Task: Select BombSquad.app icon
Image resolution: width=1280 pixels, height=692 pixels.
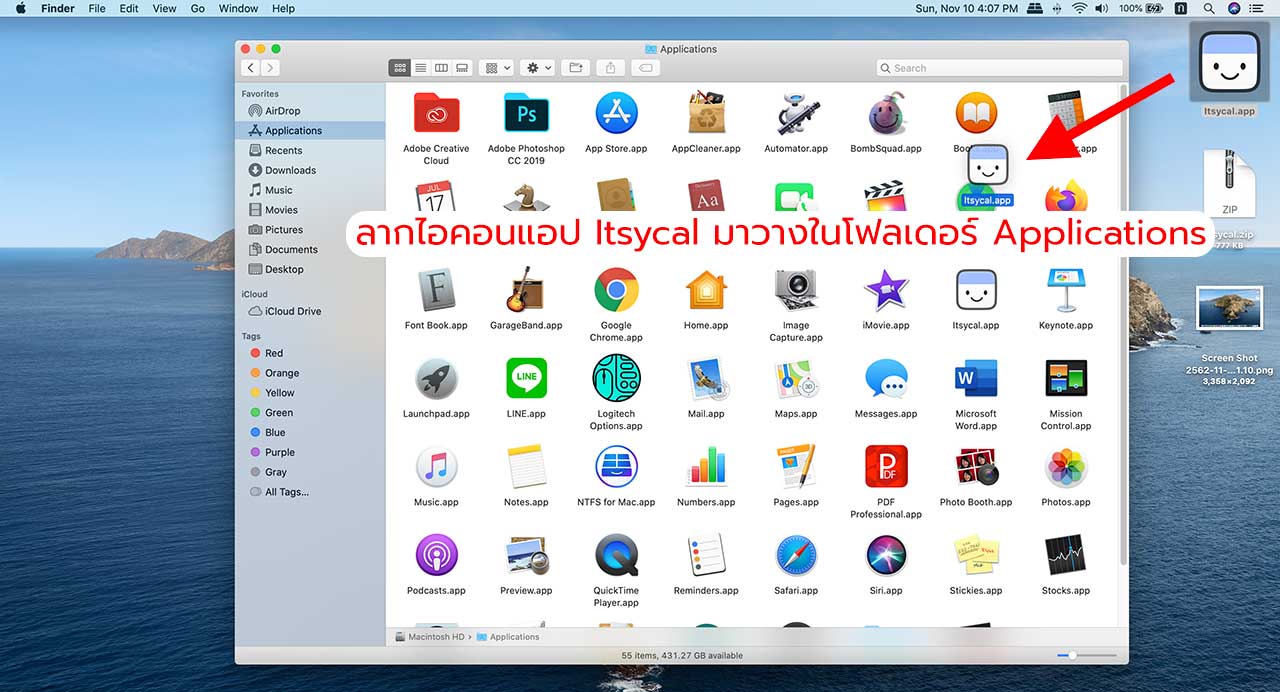Action: pos(886,114)
